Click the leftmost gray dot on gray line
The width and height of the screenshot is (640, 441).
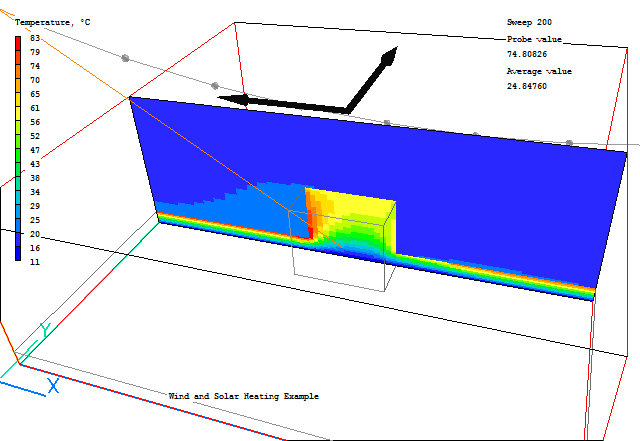click(125, 59)
